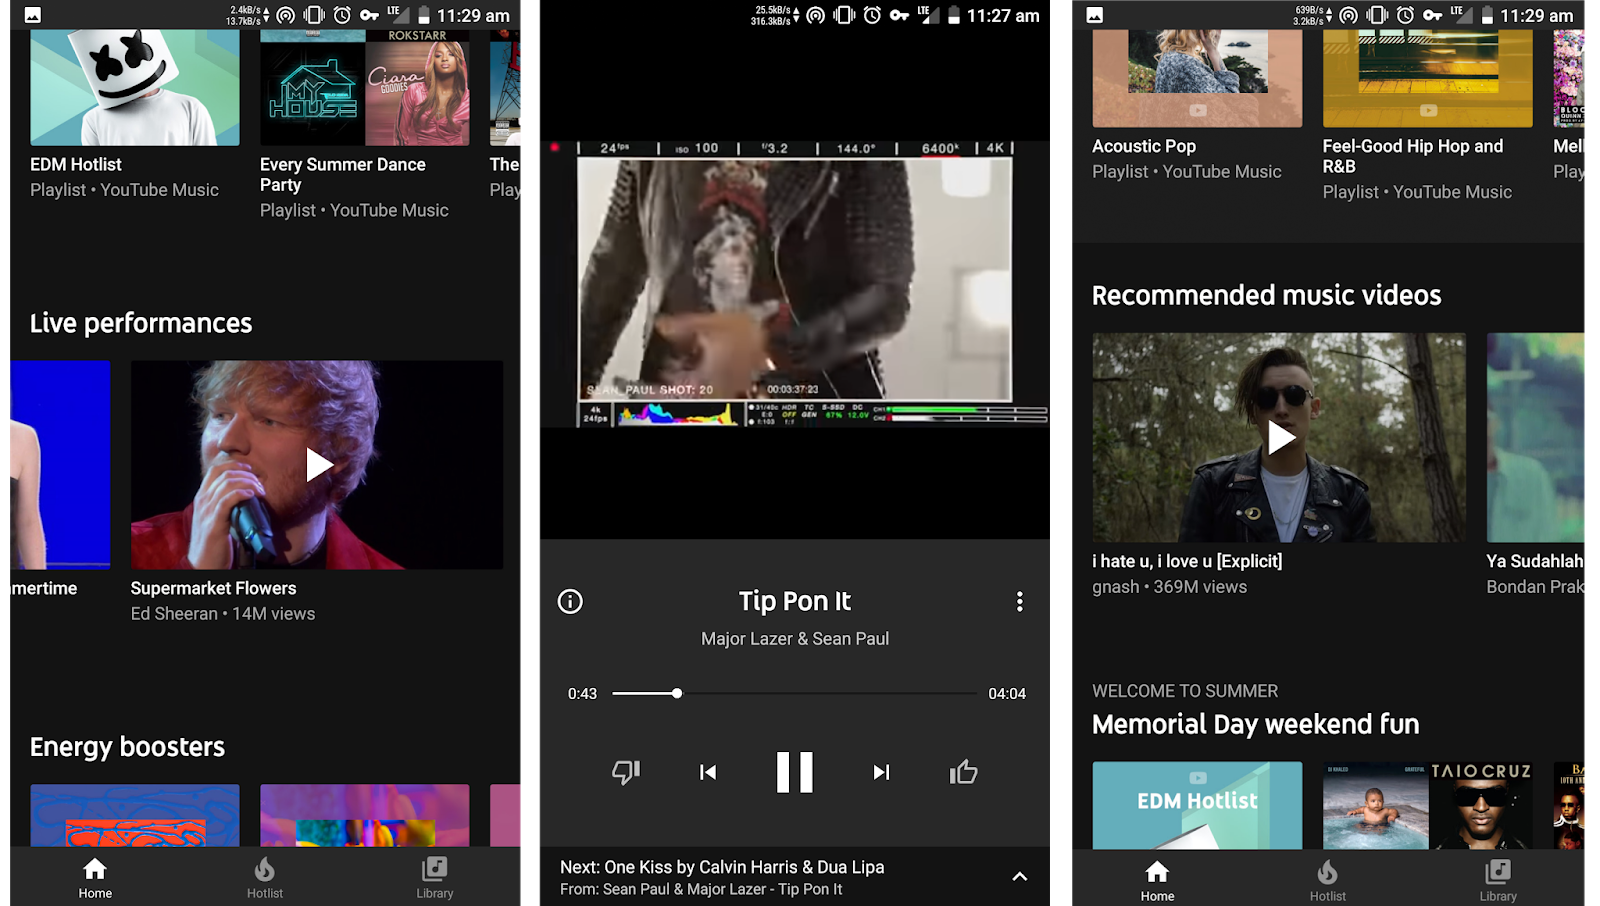Seek using the song progress slider
Screen dimensions: 1600x906
coord(795,693)
